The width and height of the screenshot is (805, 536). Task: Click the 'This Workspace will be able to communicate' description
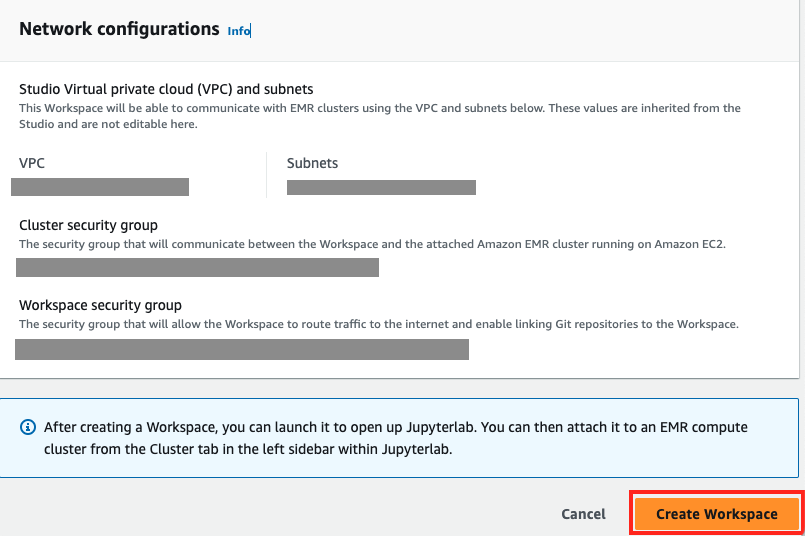(380, 116)
